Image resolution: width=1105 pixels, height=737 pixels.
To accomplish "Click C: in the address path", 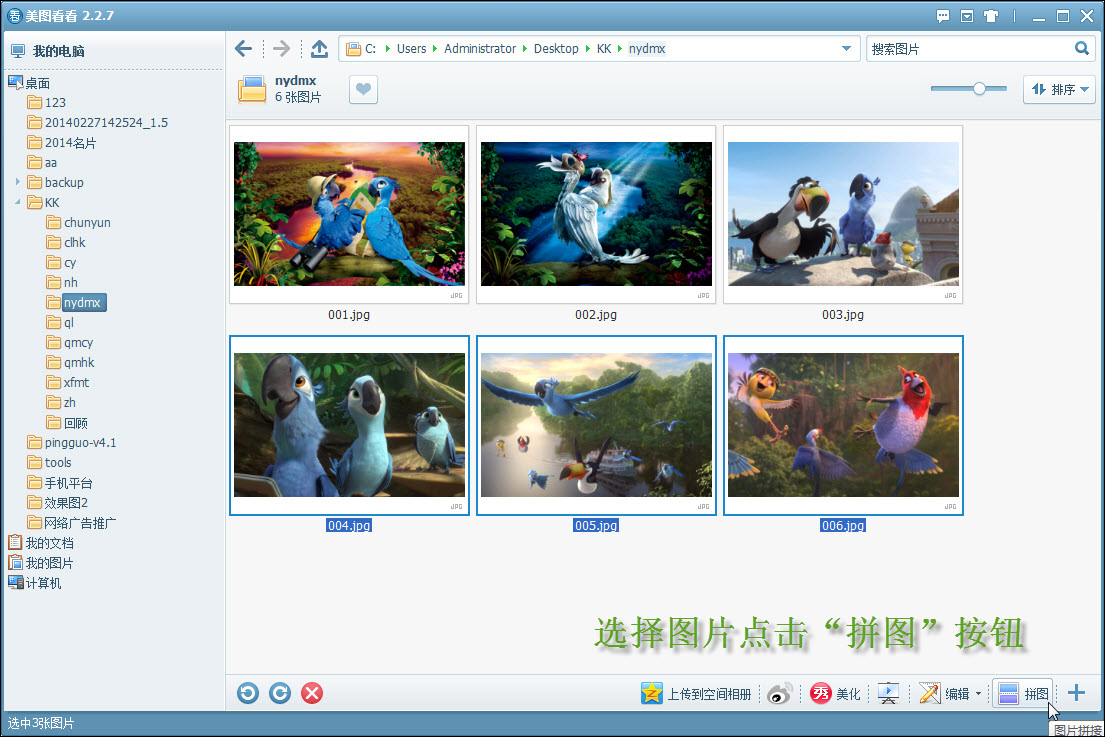I will tap(370, 49).
